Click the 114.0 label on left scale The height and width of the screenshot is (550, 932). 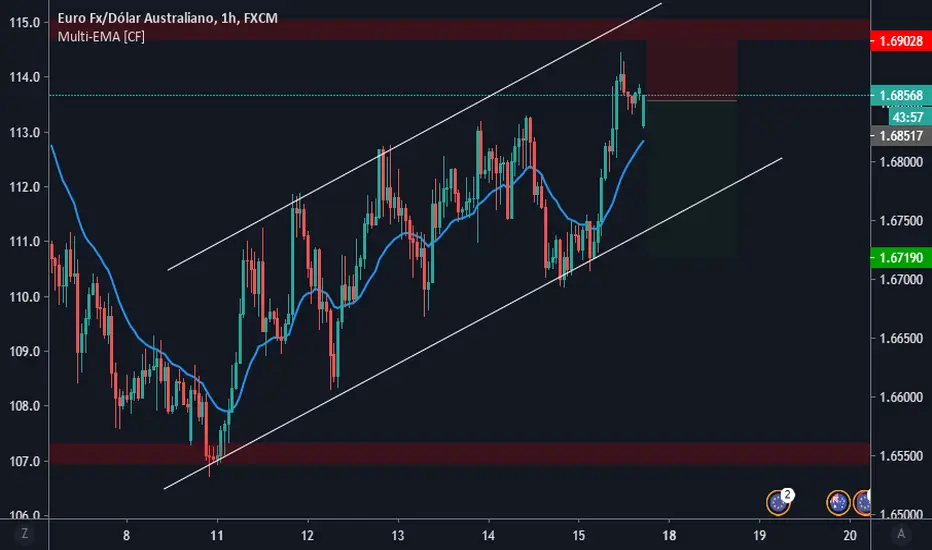25,77
